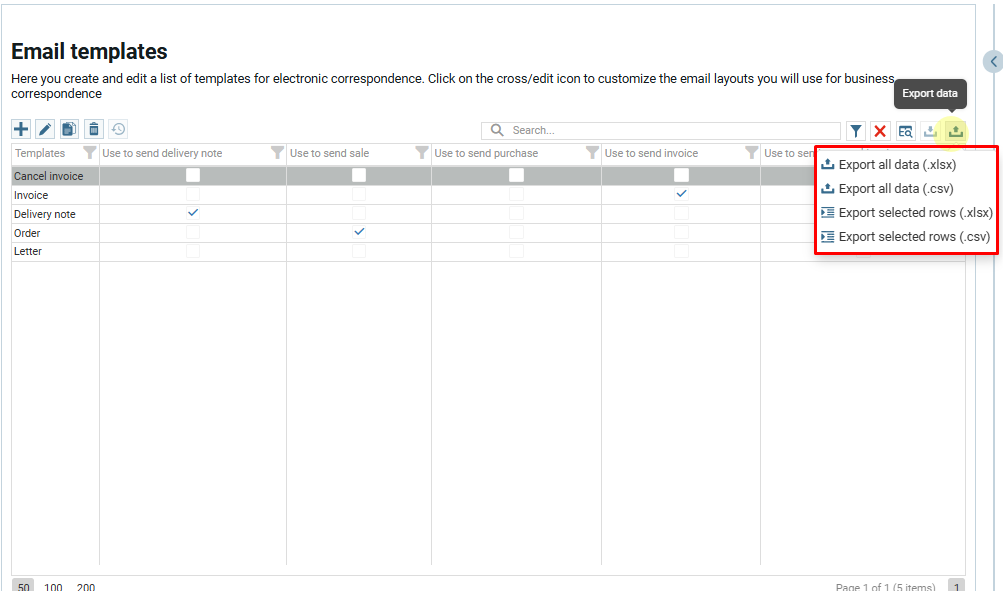Toggle send sale checkbox in Order row
Image resolution: width=1003 pixels, height=591 pixels.
pyautogui.click(x=359, y=232)
